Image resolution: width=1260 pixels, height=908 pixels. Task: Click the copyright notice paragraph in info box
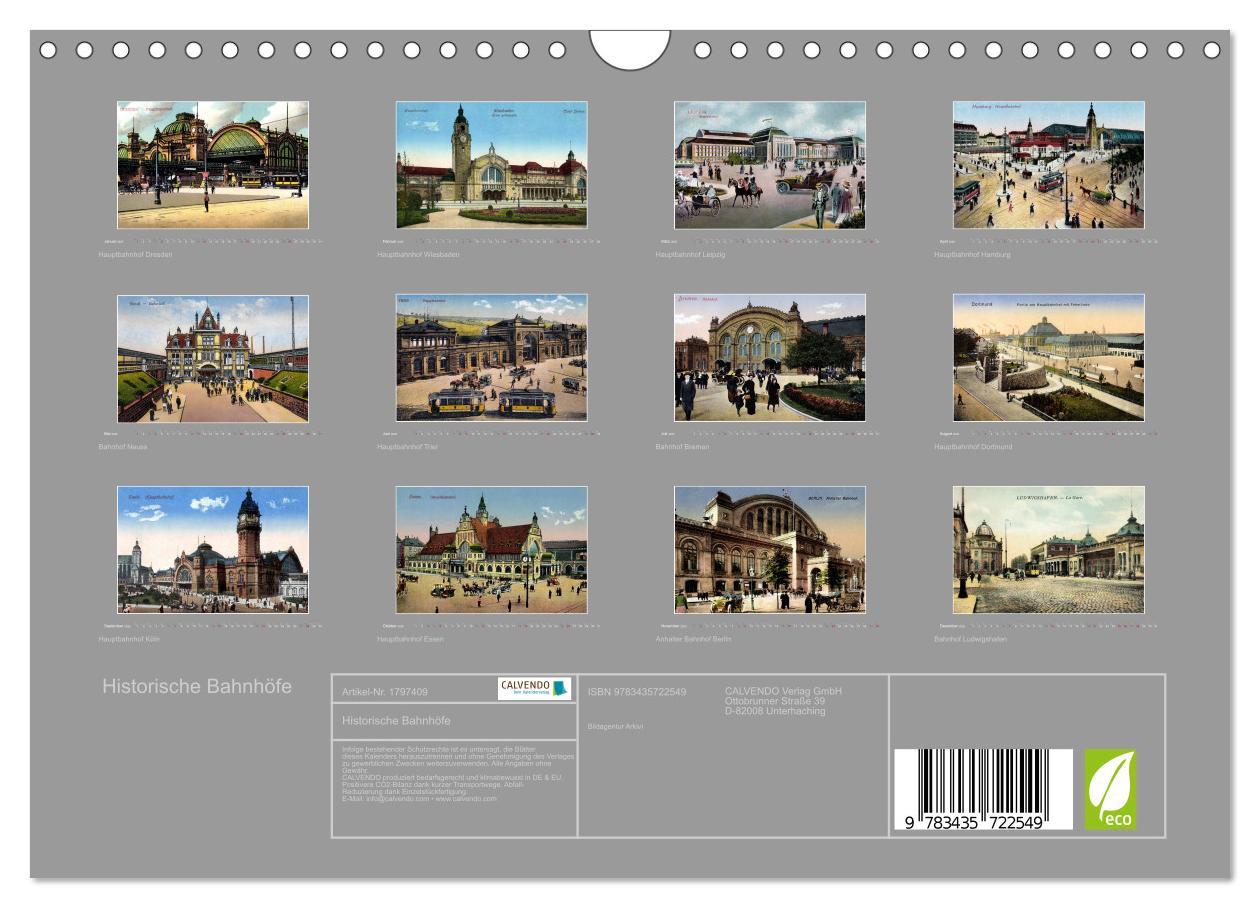457,774
